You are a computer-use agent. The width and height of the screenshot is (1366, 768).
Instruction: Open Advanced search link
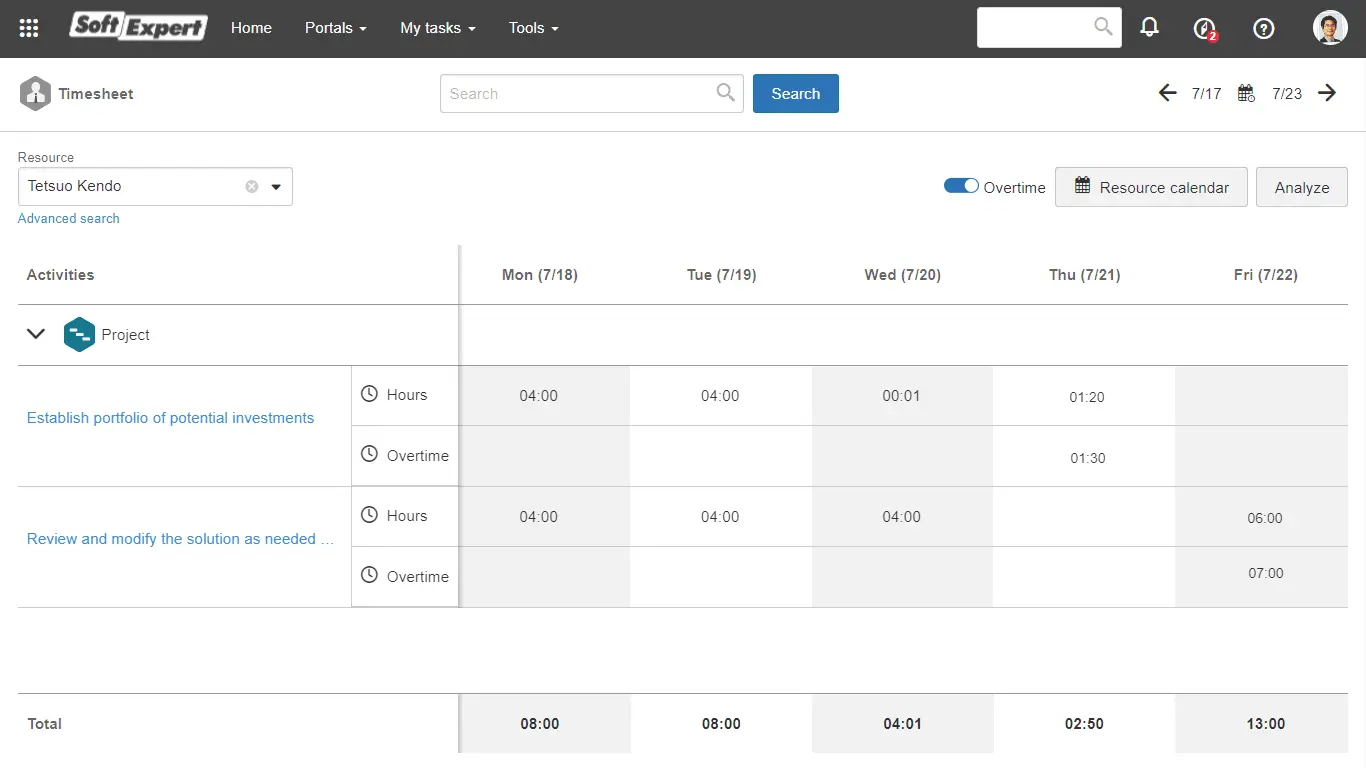tap(69, 218)
